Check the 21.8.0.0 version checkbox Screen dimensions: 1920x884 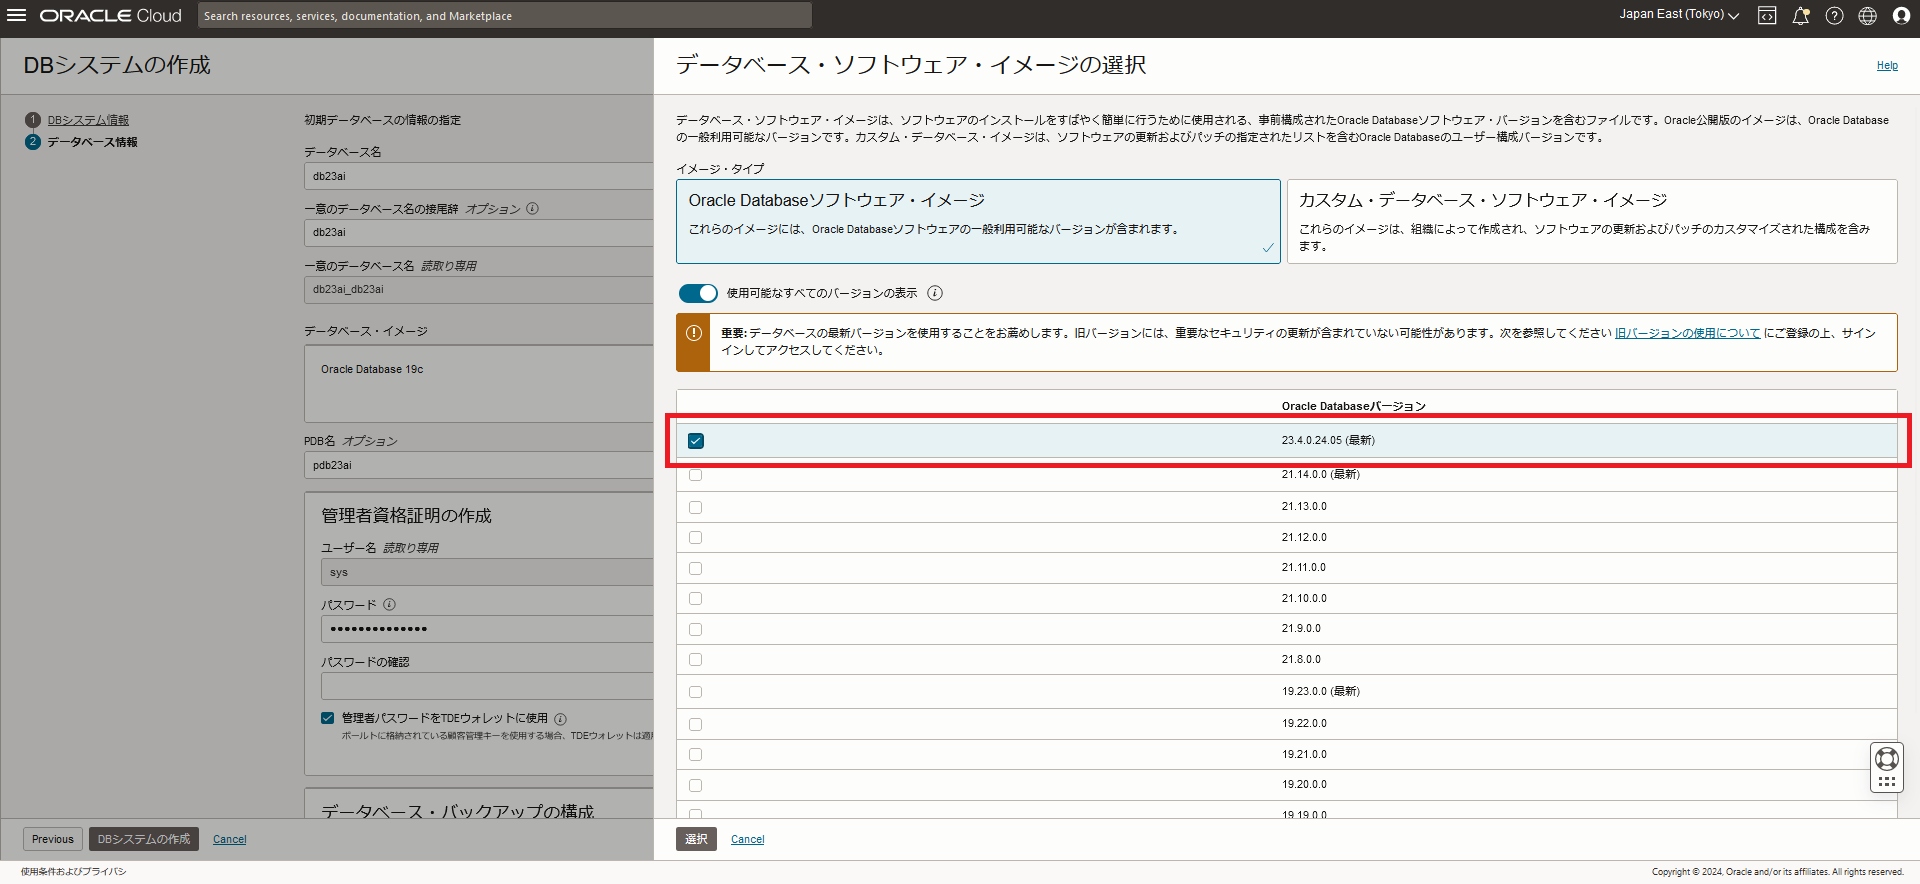tap(696, 660)
